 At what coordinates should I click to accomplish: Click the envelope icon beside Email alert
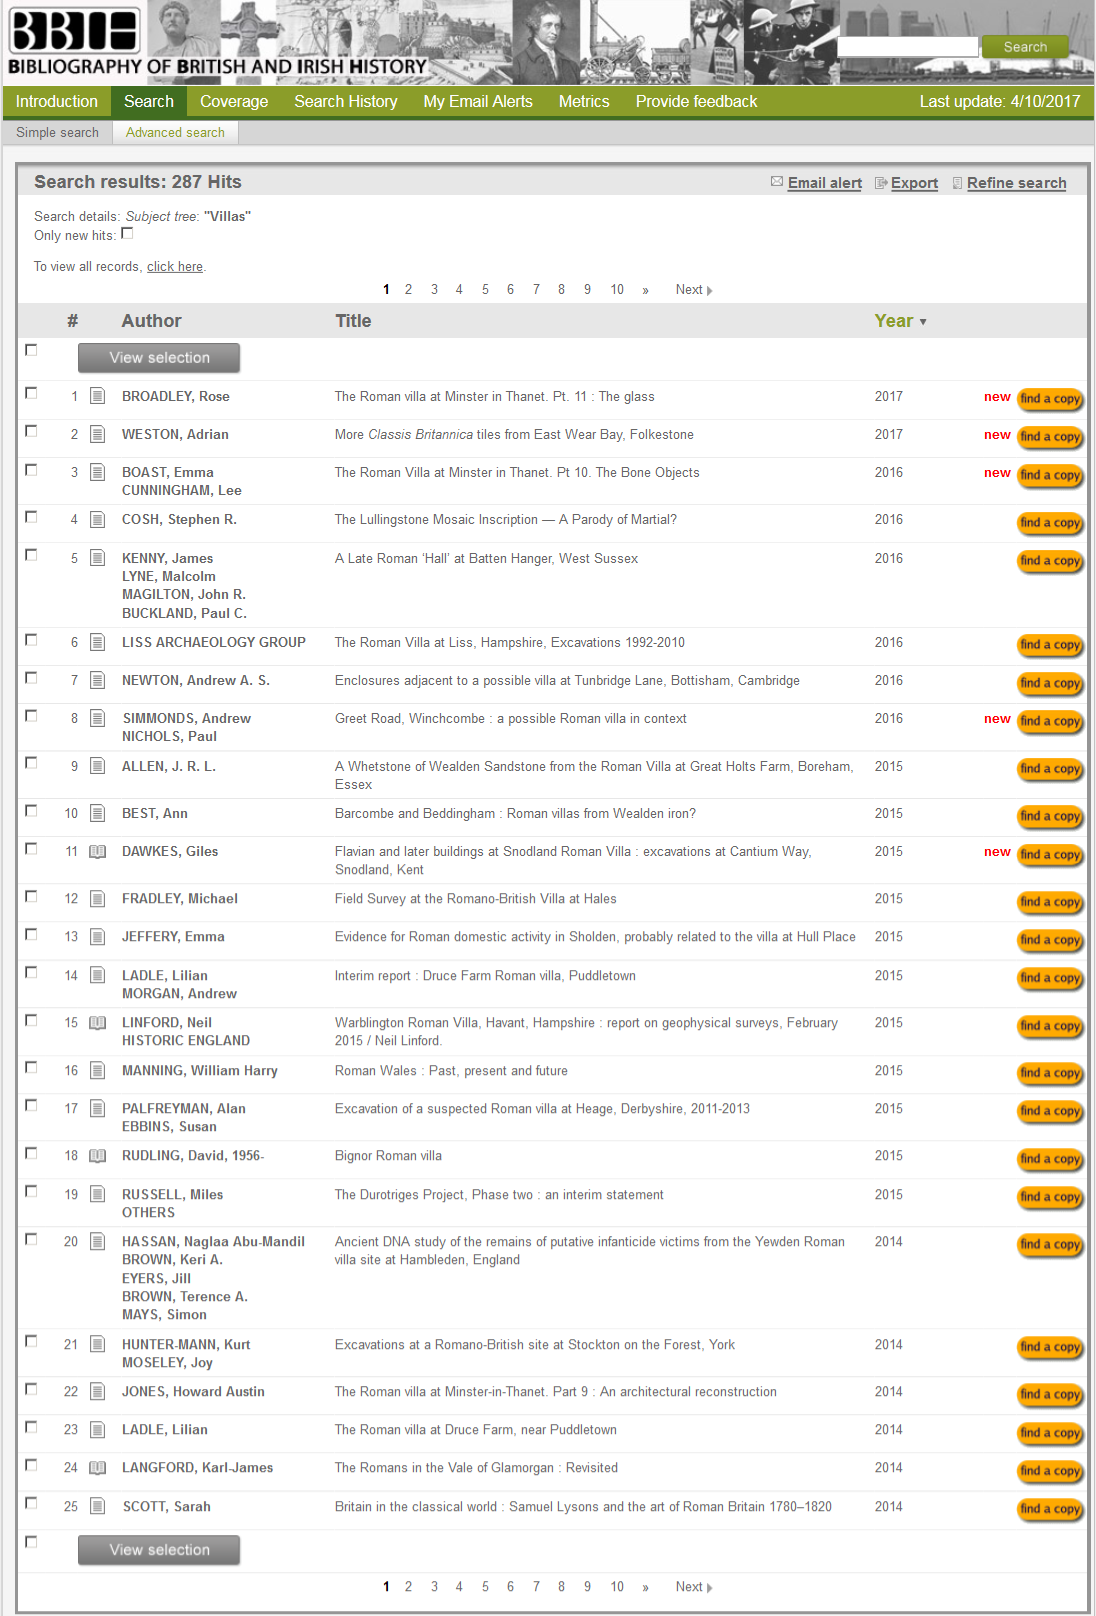(776, 182)
